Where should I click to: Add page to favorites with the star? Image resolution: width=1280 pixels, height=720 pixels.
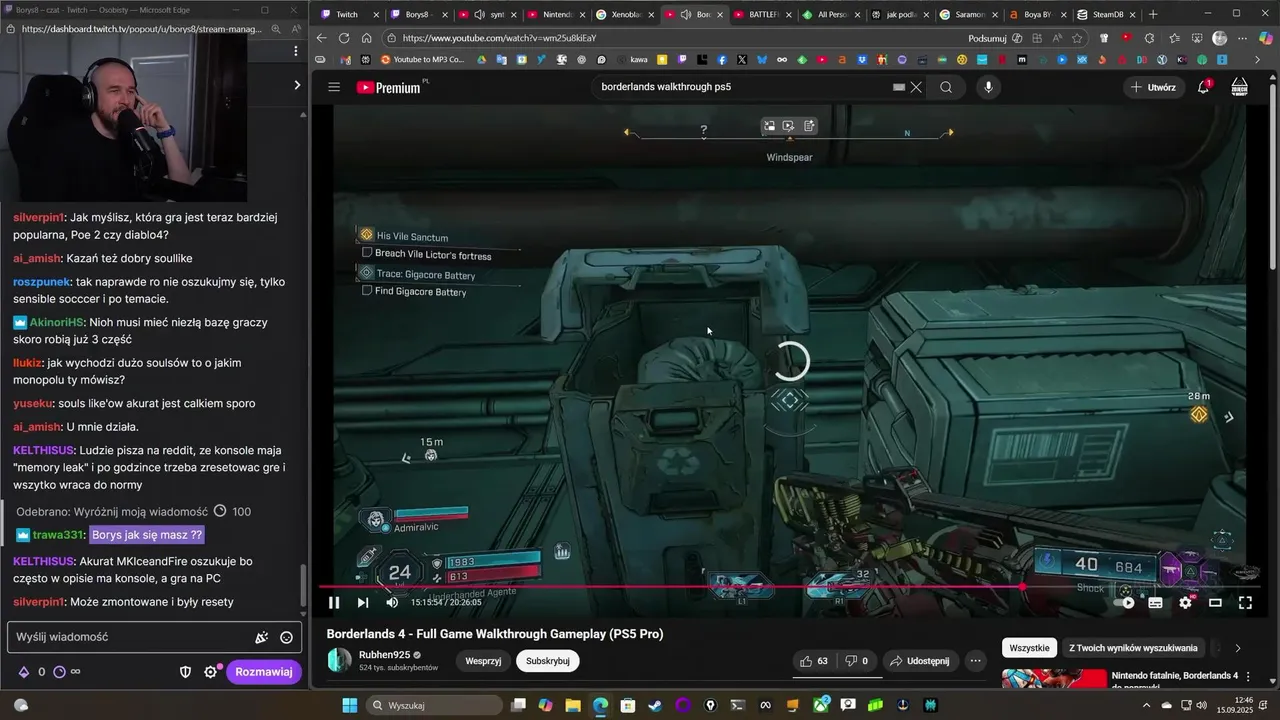[x=1077, y=38]
